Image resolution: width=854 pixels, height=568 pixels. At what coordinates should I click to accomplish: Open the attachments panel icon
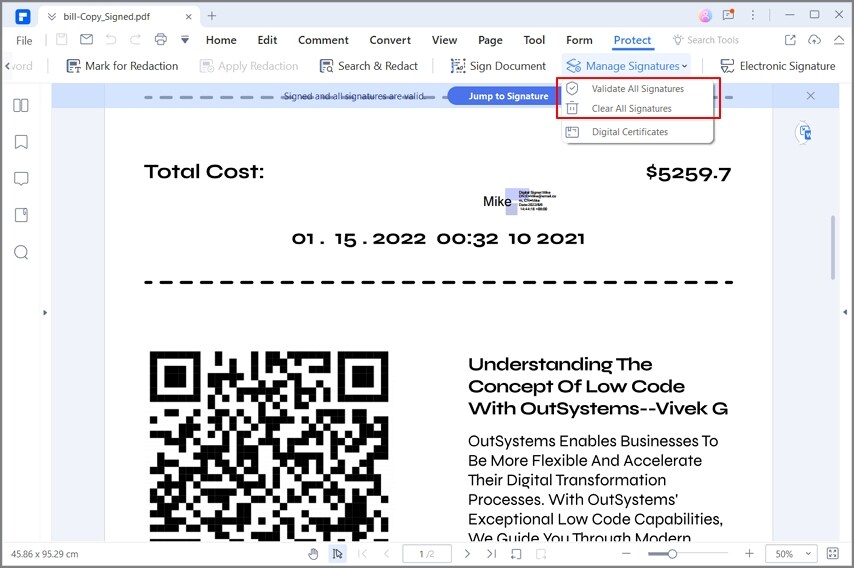pyautogui.click(x=21, y=215)
